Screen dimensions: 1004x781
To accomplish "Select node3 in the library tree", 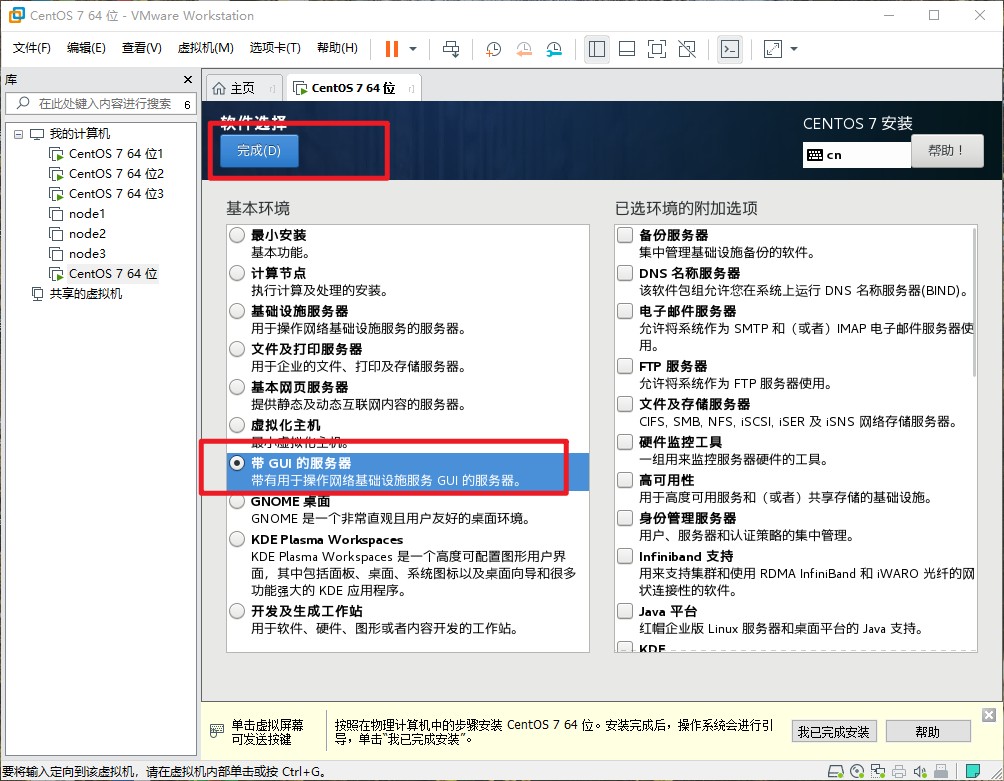I will click(x=77, y=254).
